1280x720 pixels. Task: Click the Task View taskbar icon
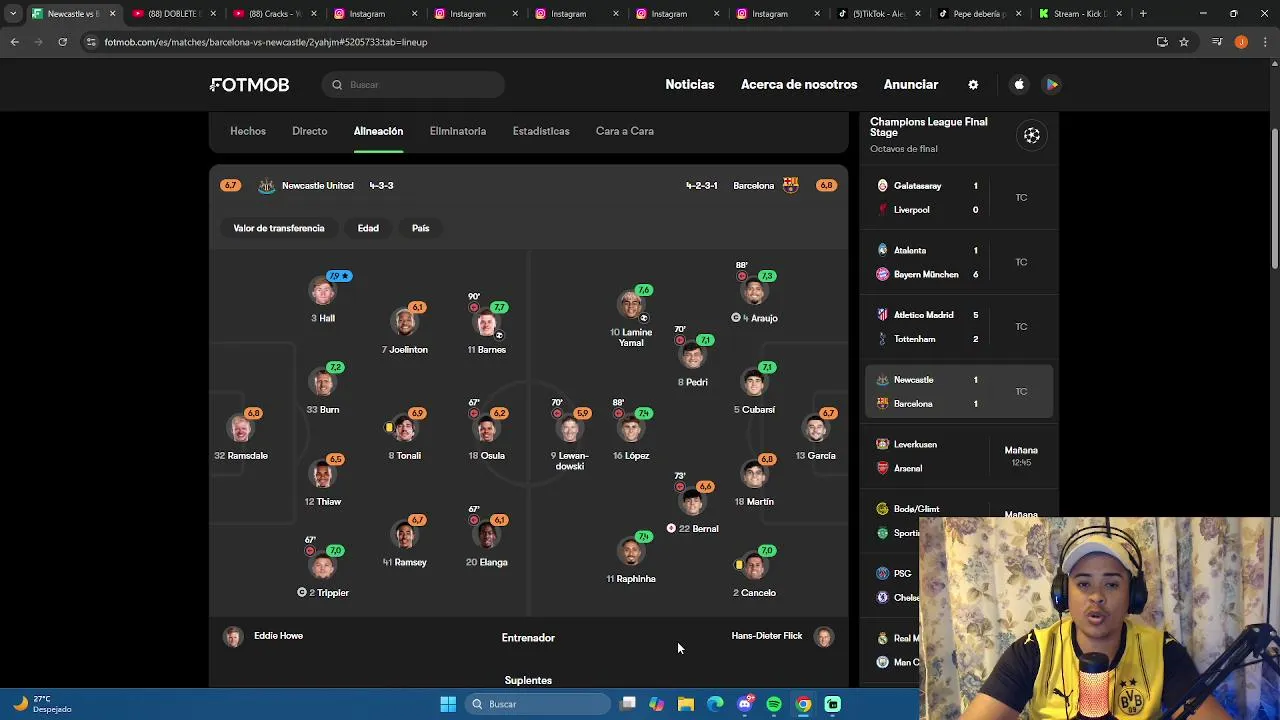[628, 704]
